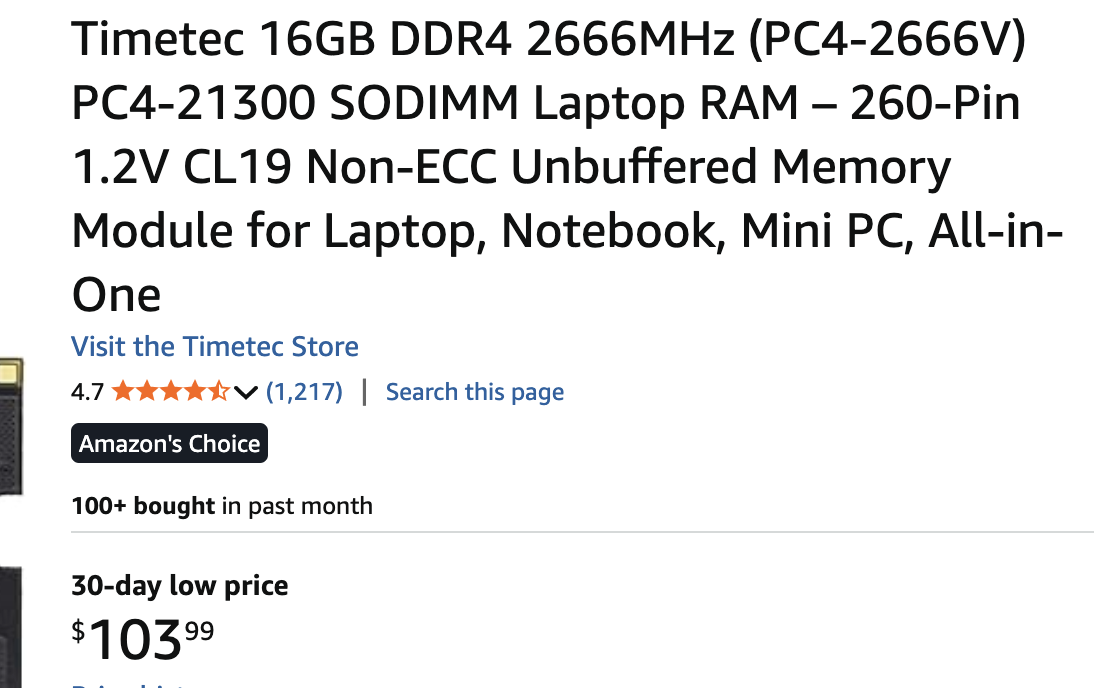Select the lower product thumbnail at left edge
The height and width of the screenshot is (688, 1114).
click(x=11, y=625)
